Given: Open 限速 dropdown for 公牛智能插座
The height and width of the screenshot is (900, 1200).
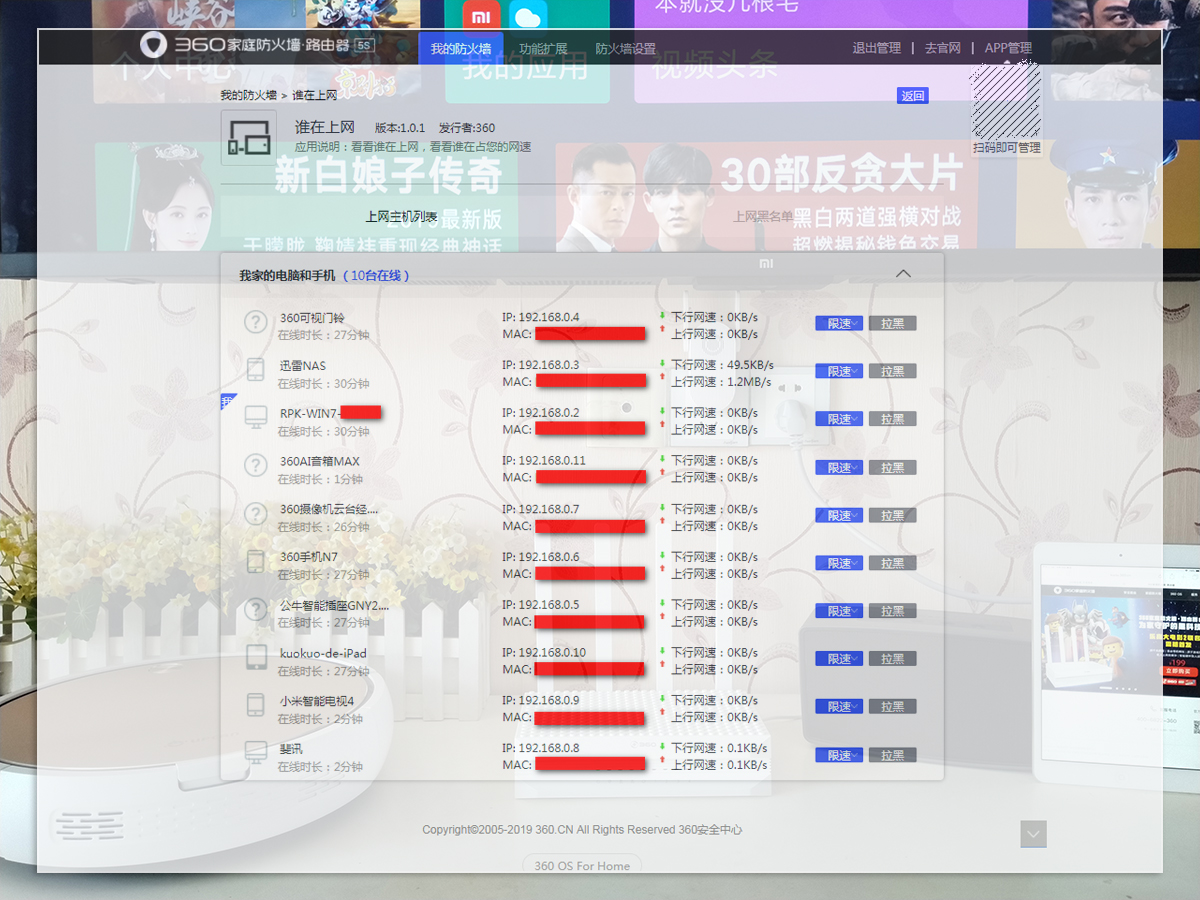Looking at the screenshot, I should pos(839,611).
